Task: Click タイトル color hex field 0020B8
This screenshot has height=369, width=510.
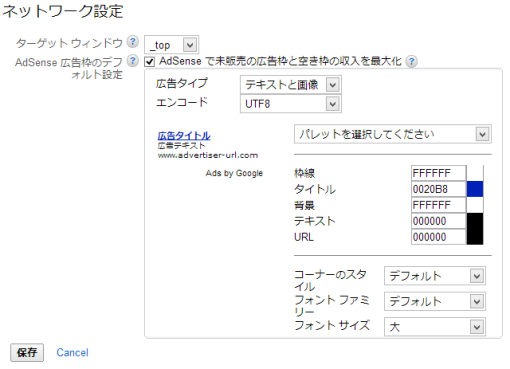Action: (x=438, y=189)
